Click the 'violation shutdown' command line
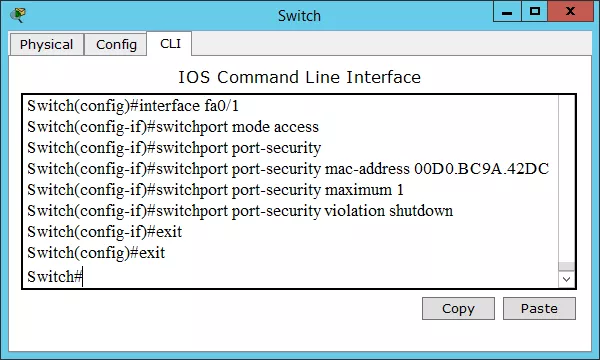Viewport: 600px width, 360px height. (x=240, y=211)
